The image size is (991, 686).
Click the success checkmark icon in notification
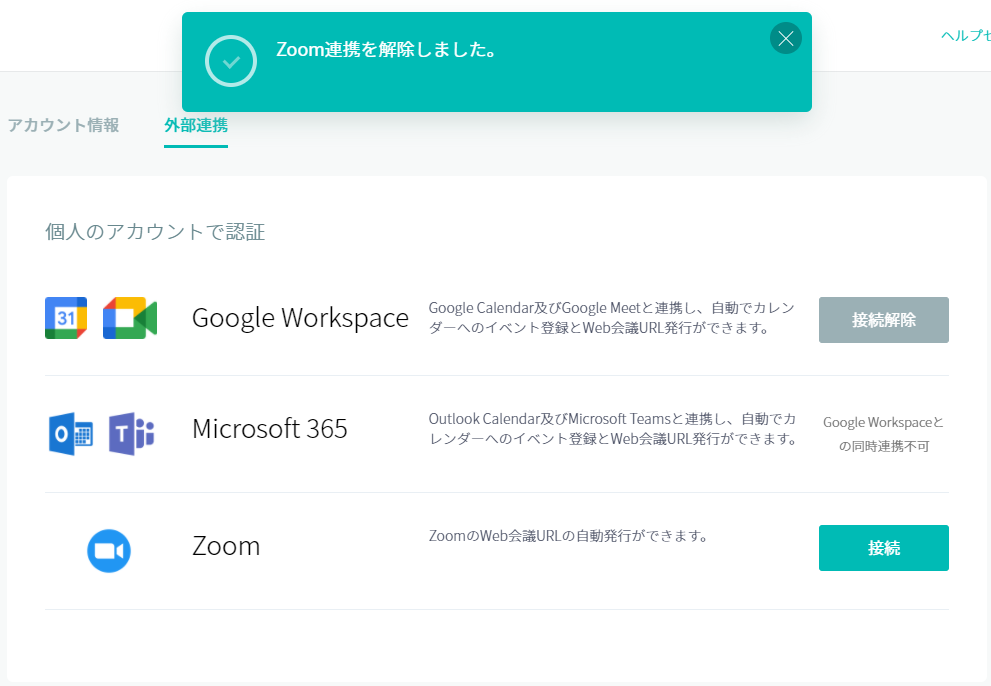point(231,61)
